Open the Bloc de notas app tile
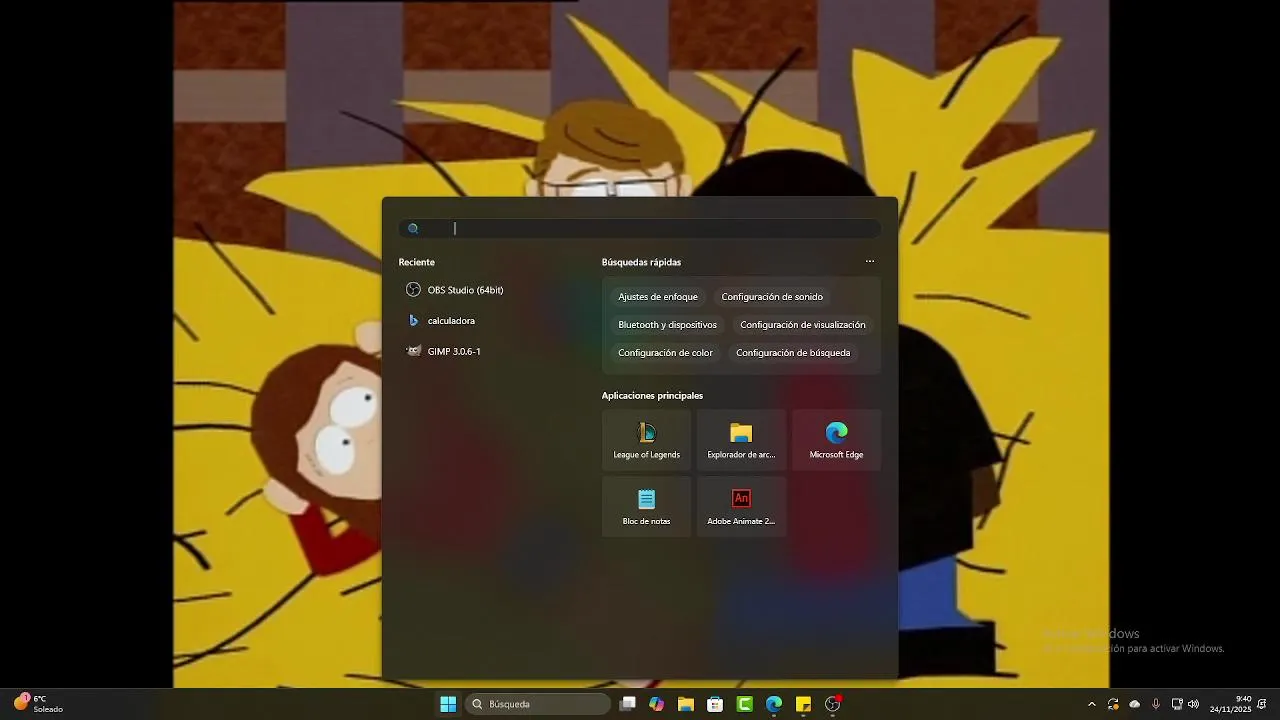 [x=647, y=506]
